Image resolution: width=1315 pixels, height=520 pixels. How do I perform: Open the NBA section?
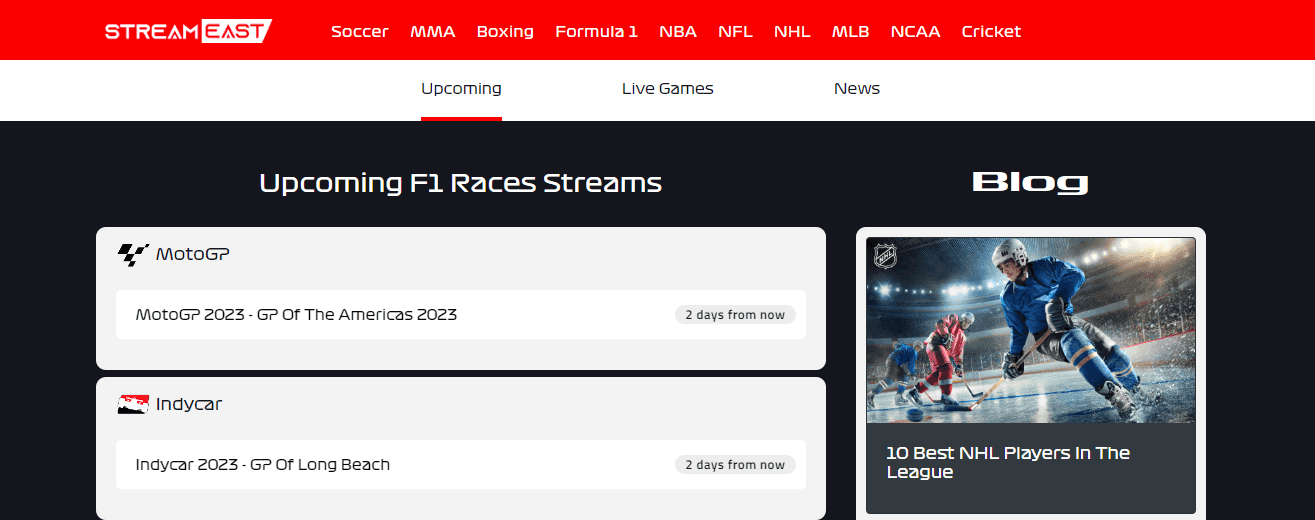tap(678, 31)
